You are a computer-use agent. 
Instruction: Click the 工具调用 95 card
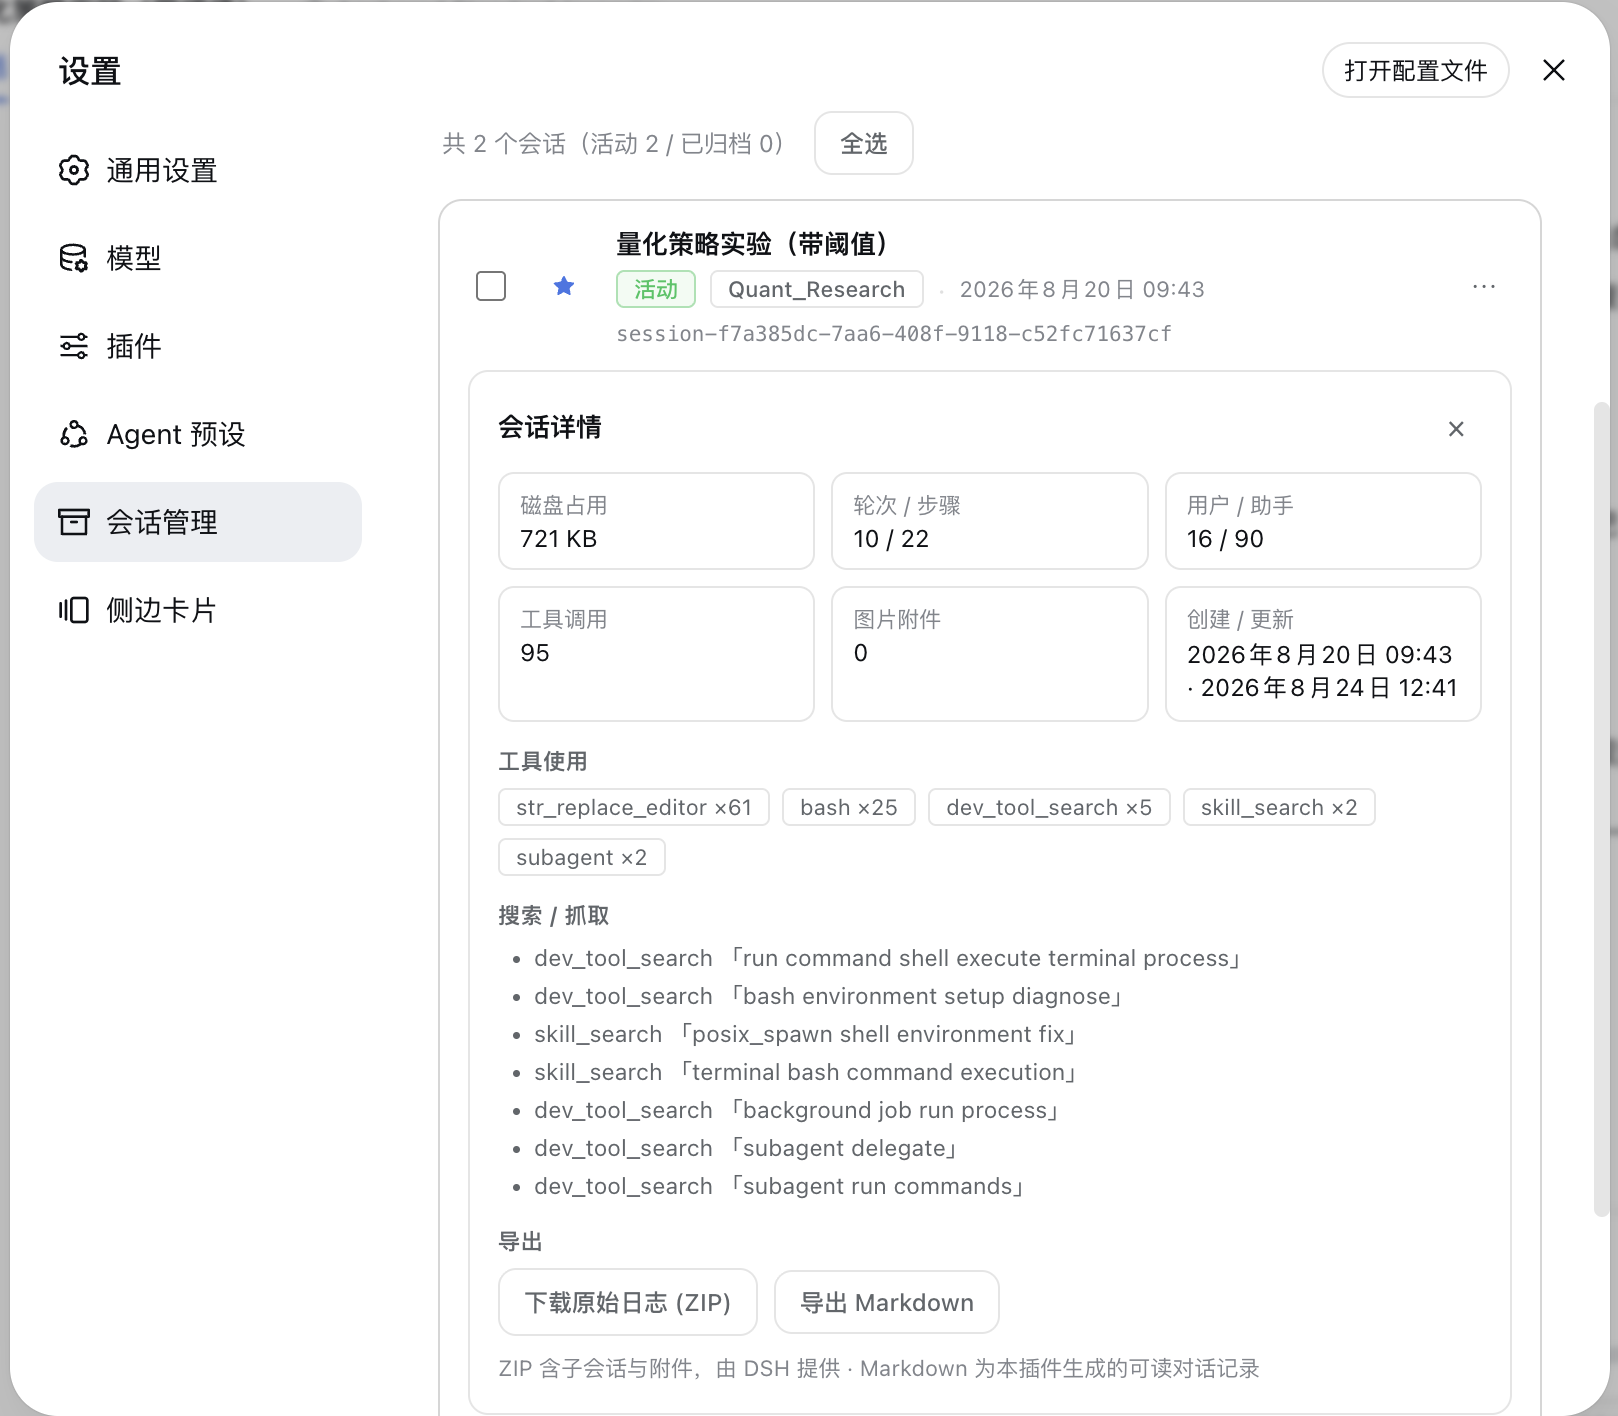656,654
